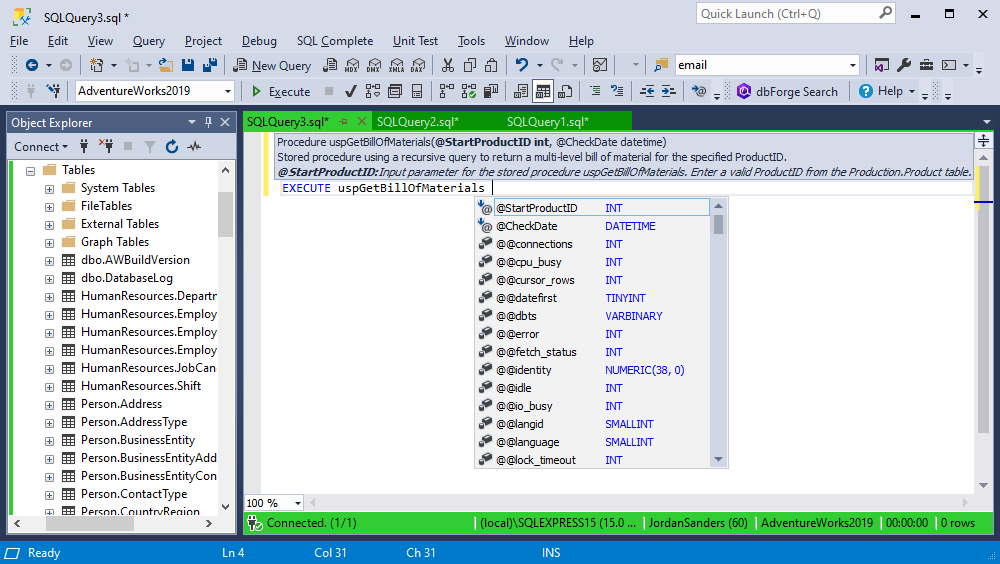Switch to the SQLQuery2.sql tab
1000x564 pixels.
click(418, 121)
